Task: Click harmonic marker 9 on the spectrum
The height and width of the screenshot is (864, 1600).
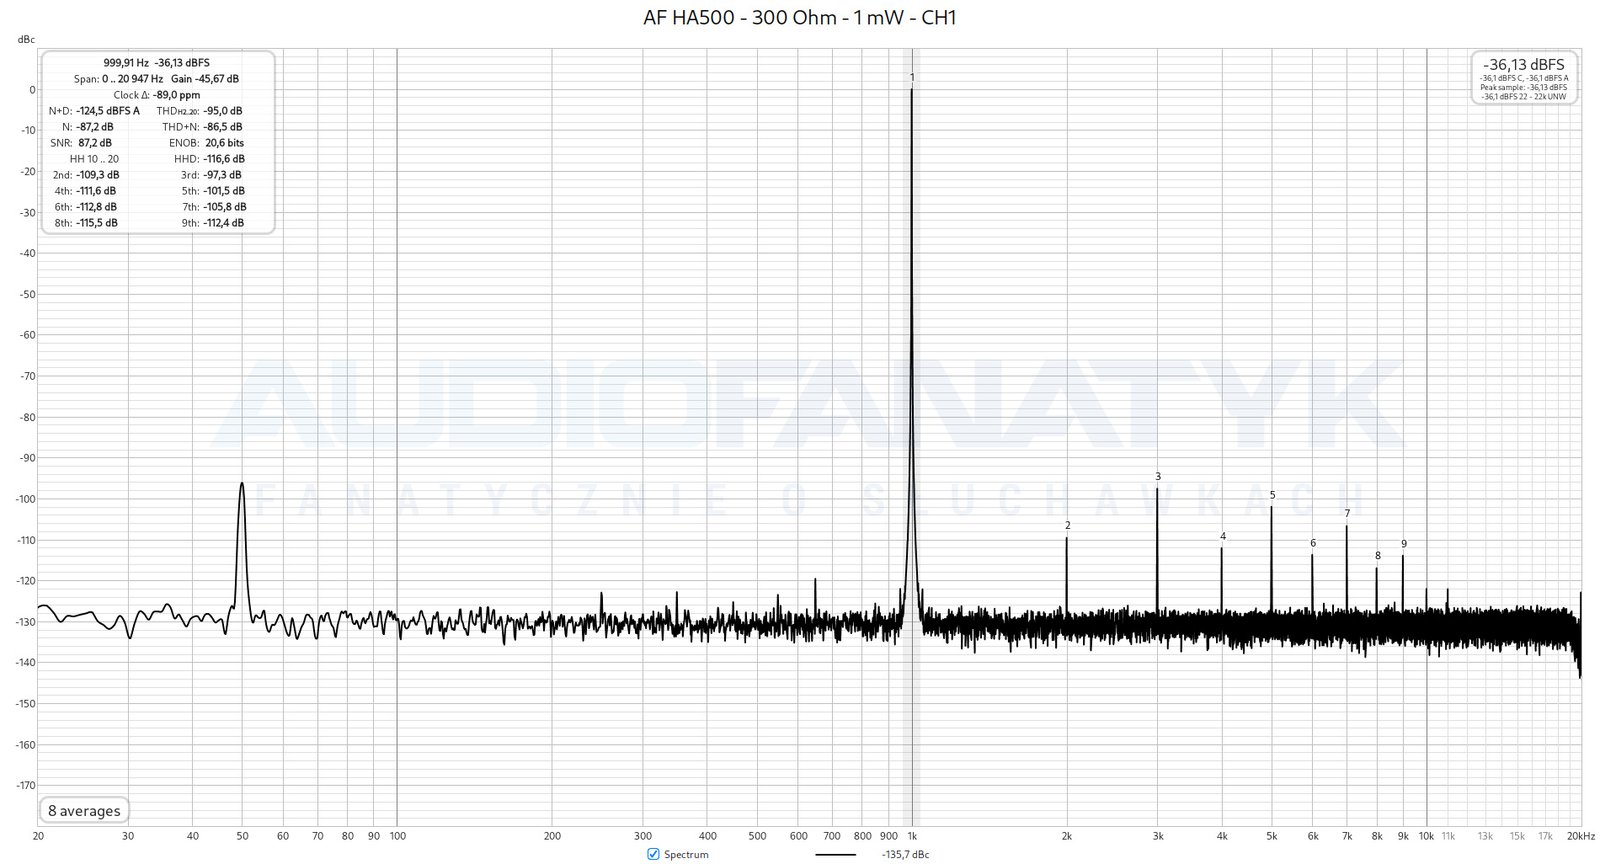Action: (1403, 544)
